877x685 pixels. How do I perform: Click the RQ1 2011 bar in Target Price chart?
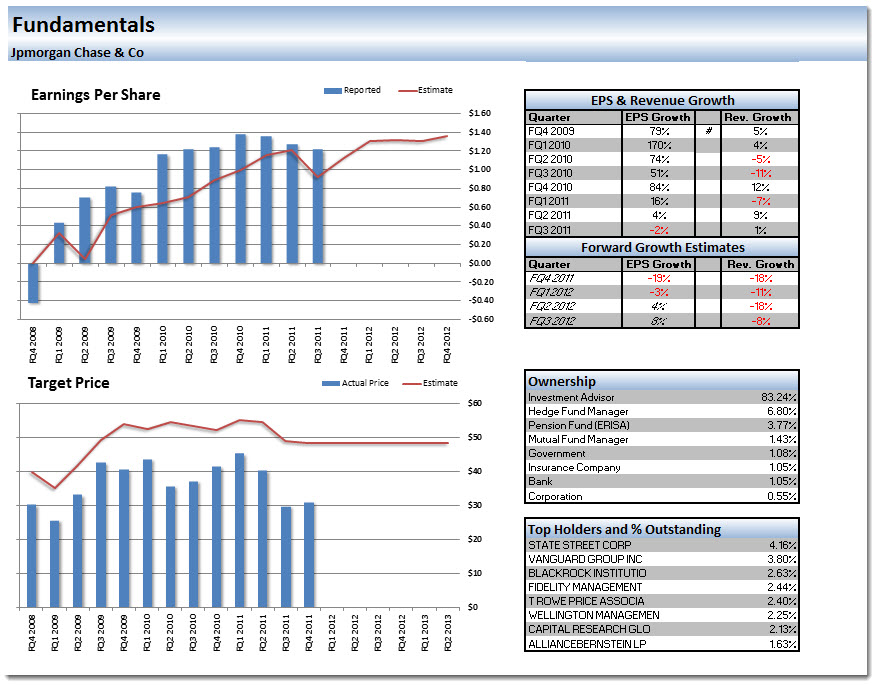tap(239, 531)
